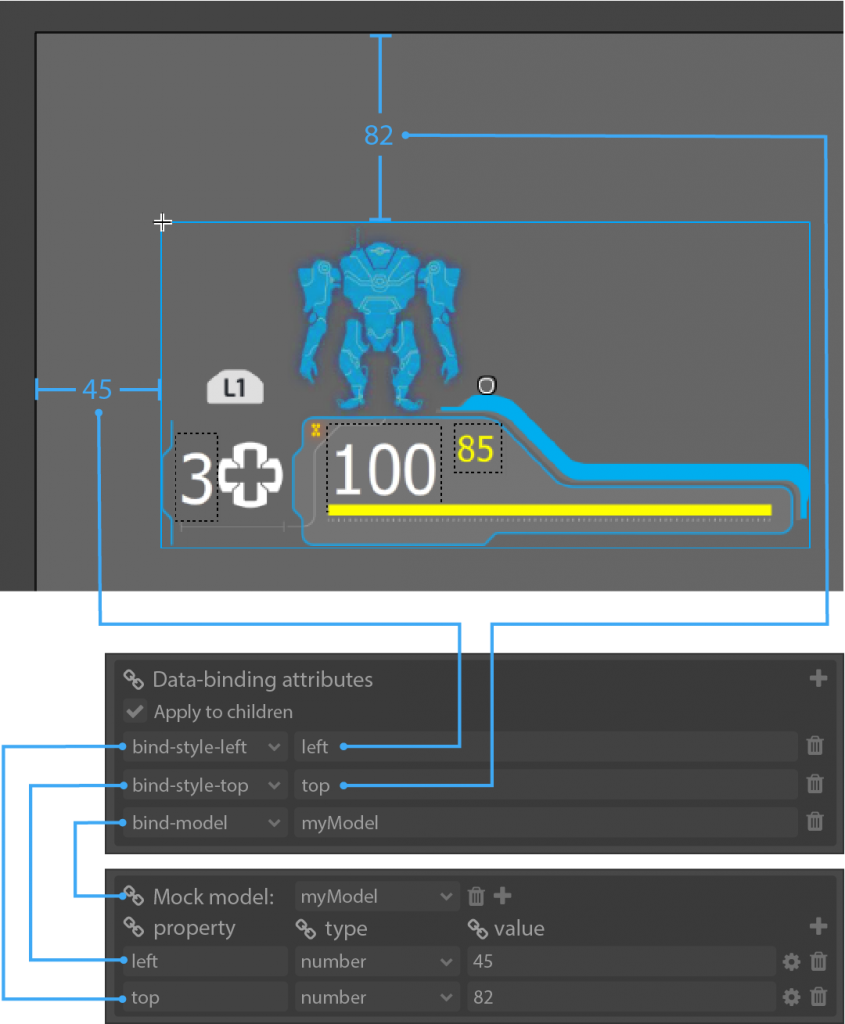Viewport: 845px width, 1024px height.
Task: Select the L1 button badge in canvas
Action: click(x=235, y=388)
